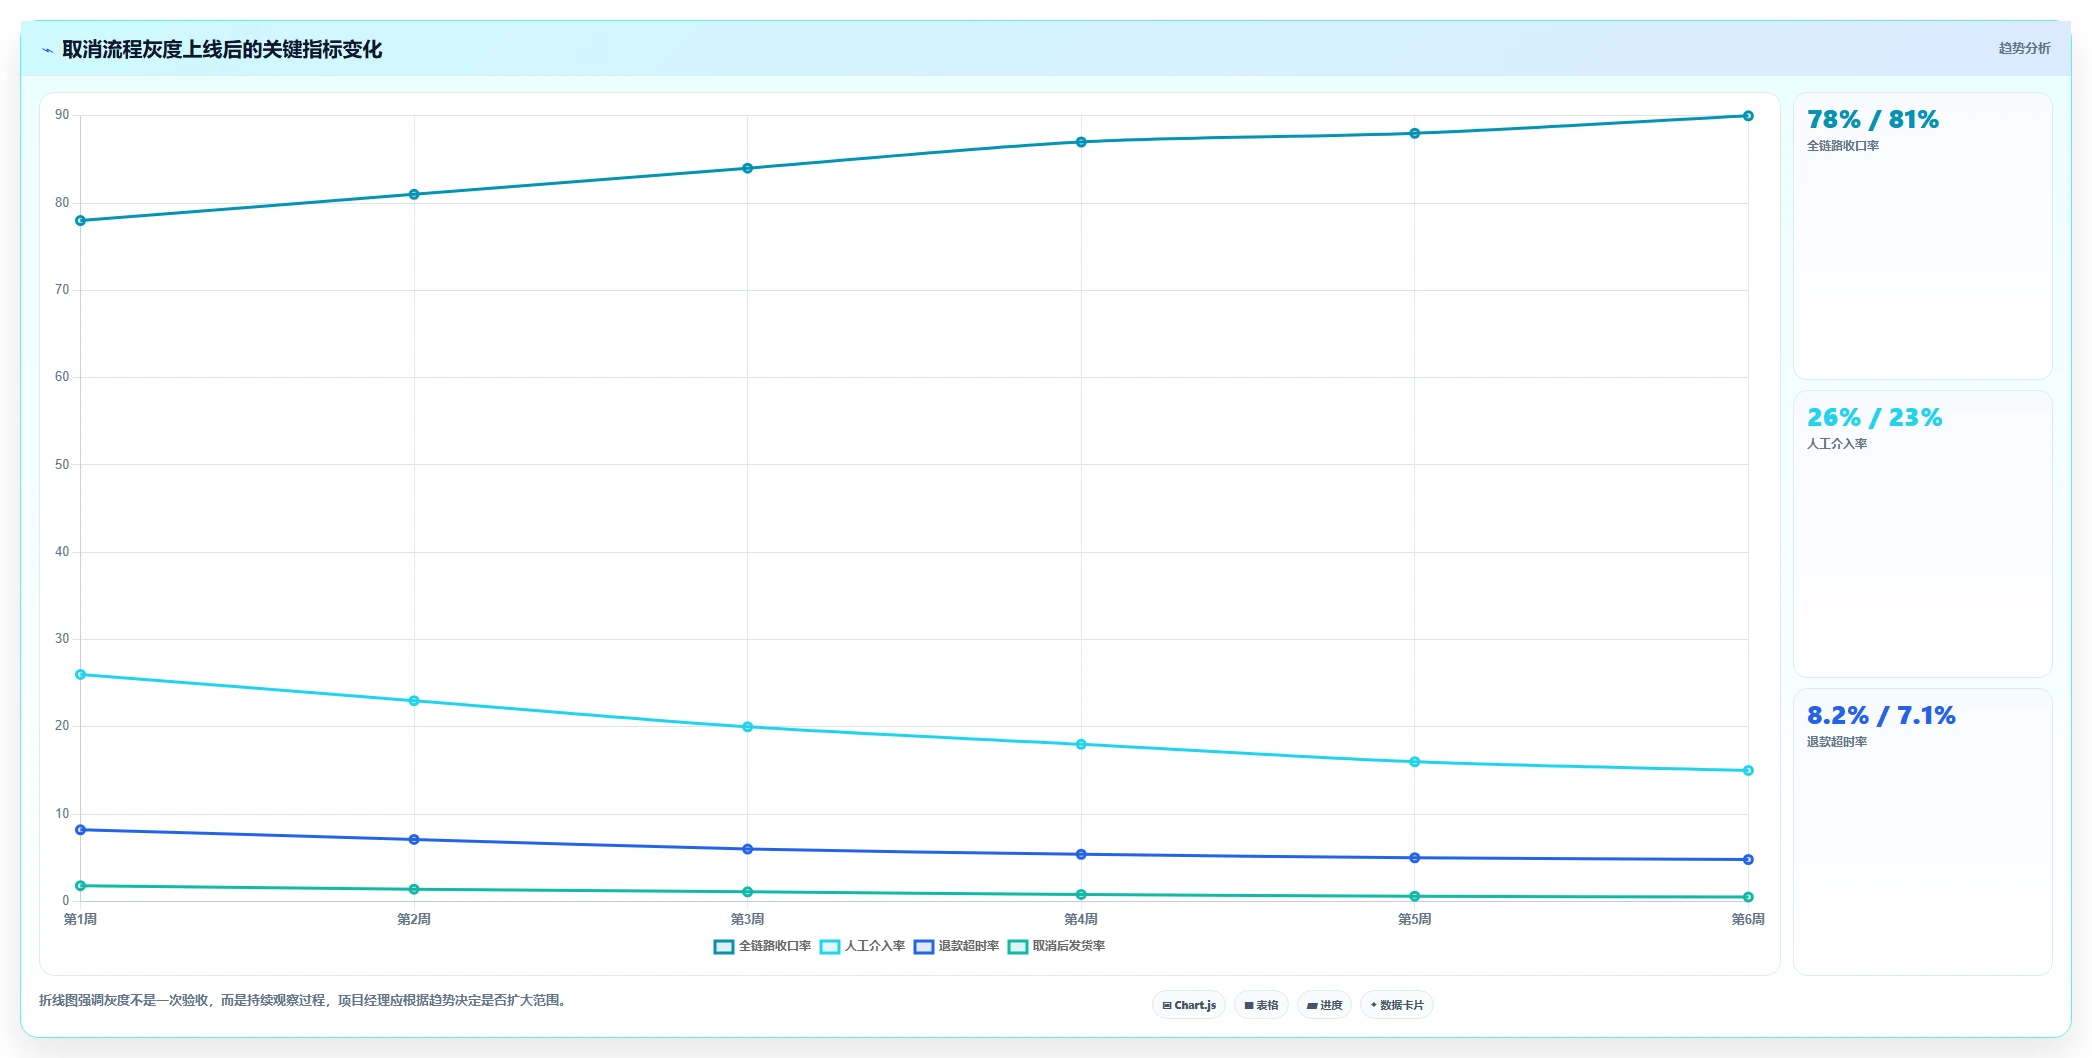Pick 退款超时率 data point at 第5周
This screenshot has height=1058, width=2092.
coord(1415,858)
